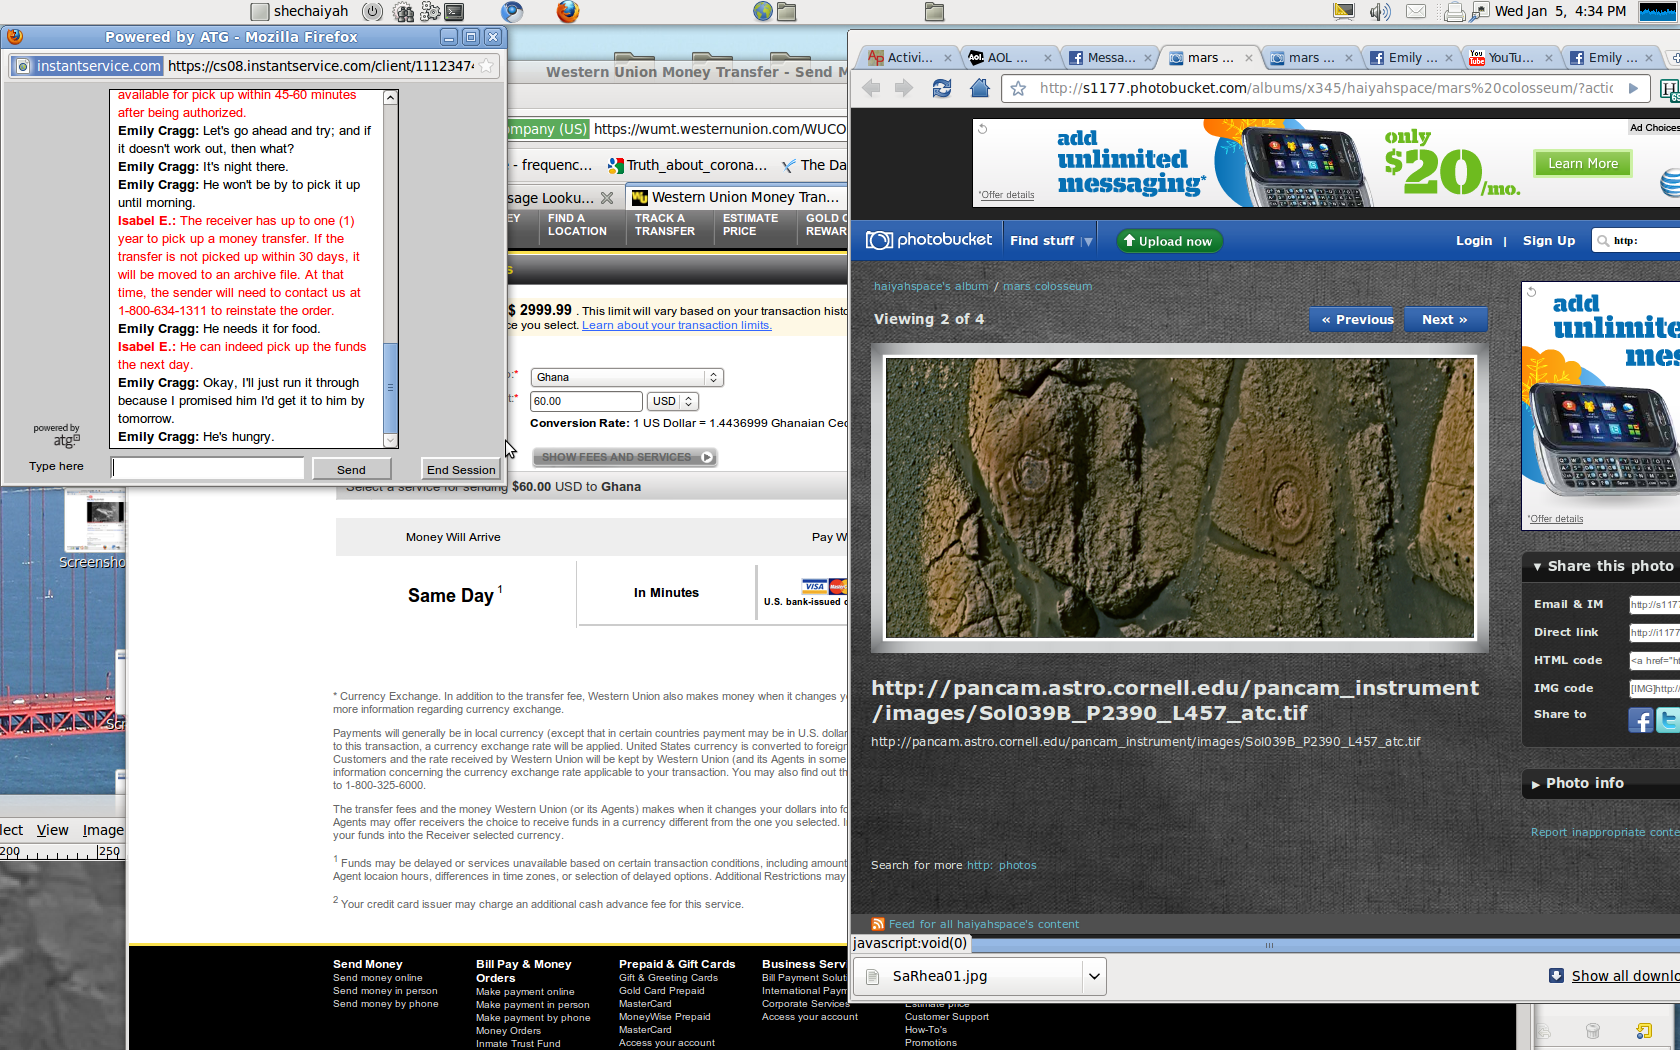Click Find a Location in the Western Union nav

(x=577, y=225)
